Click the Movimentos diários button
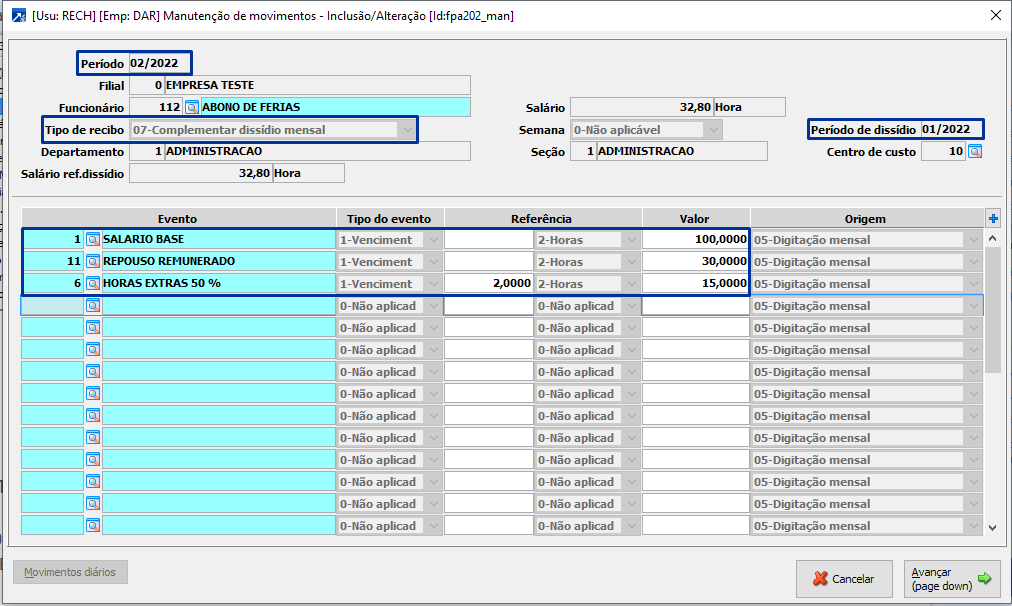1012x606 pixels. tap(70, 573)
